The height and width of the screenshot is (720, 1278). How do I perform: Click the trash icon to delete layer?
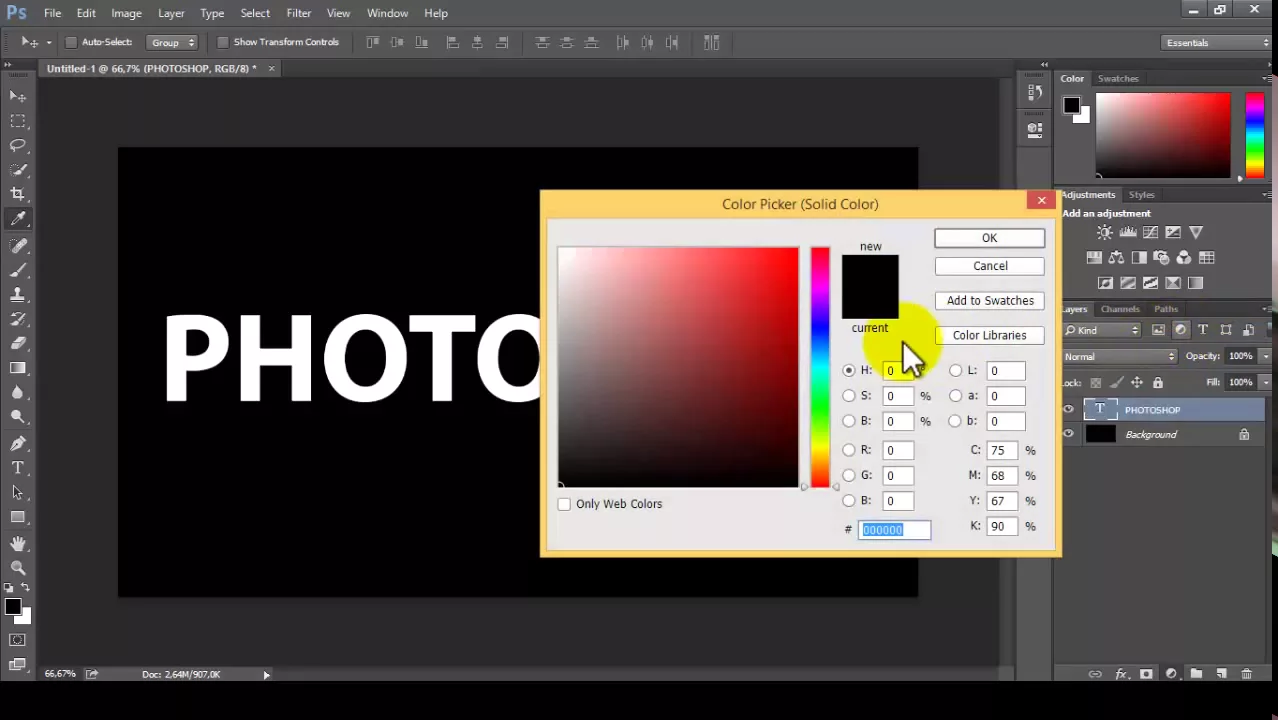point(1247,674)
